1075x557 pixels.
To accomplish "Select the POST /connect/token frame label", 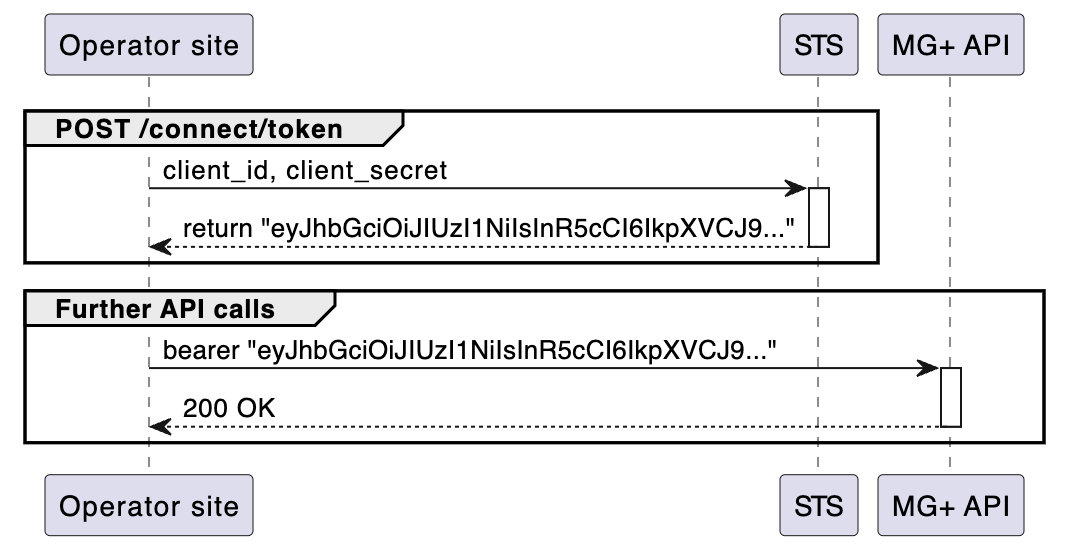I will (199, 129).
